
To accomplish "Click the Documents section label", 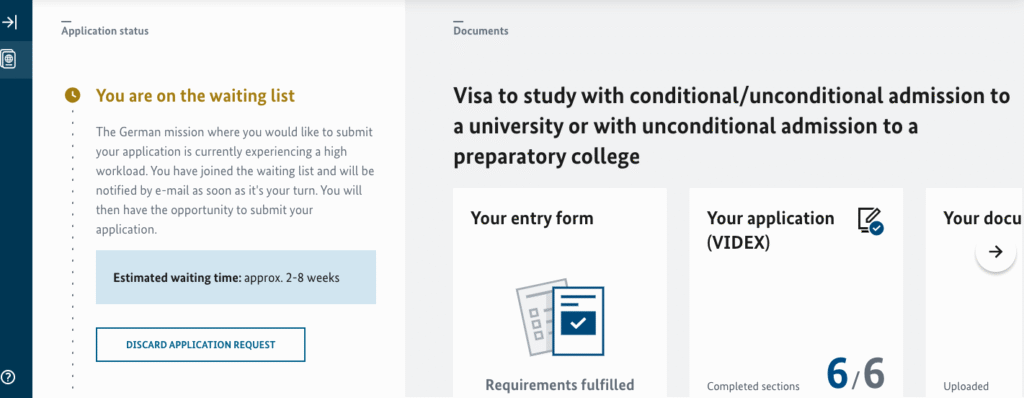I will click(481, 31).
